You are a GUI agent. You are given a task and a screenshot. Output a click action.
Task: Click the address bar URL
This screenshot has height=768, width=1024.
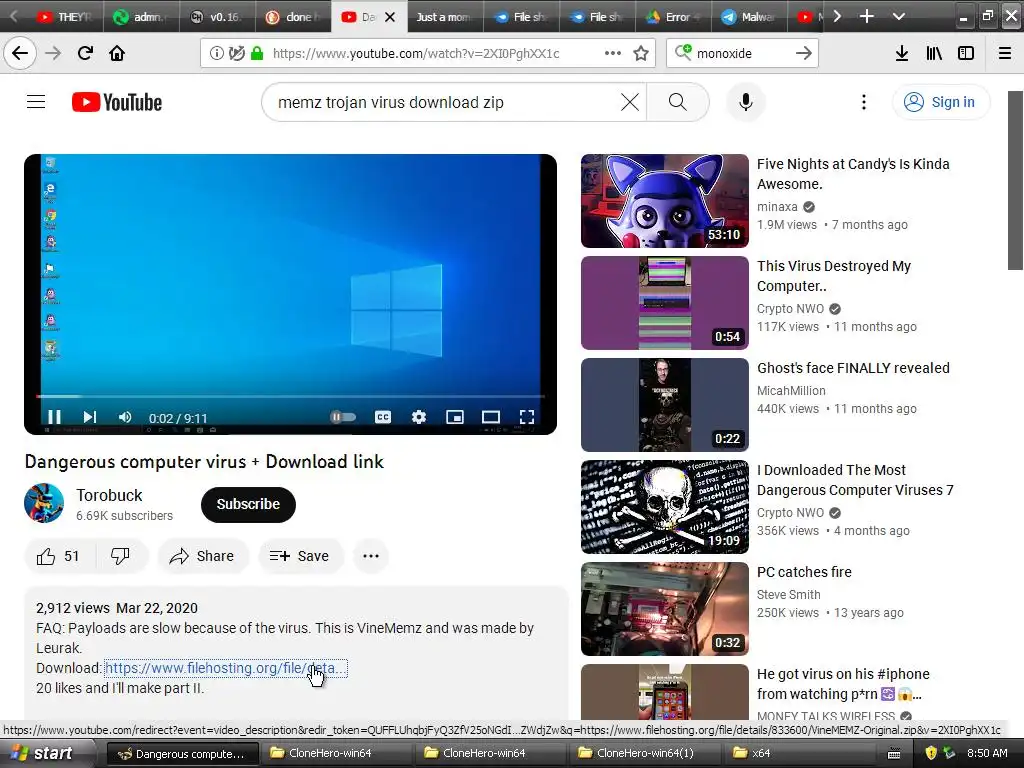[x=416, y=54]
